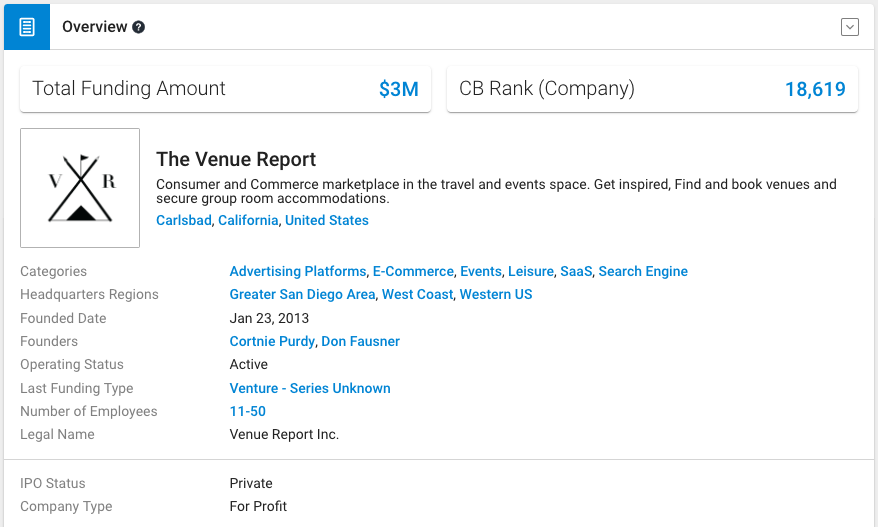Click the Active operating status value
The image size is (878, 527).
pyautogui.click(x=249, y=364)
